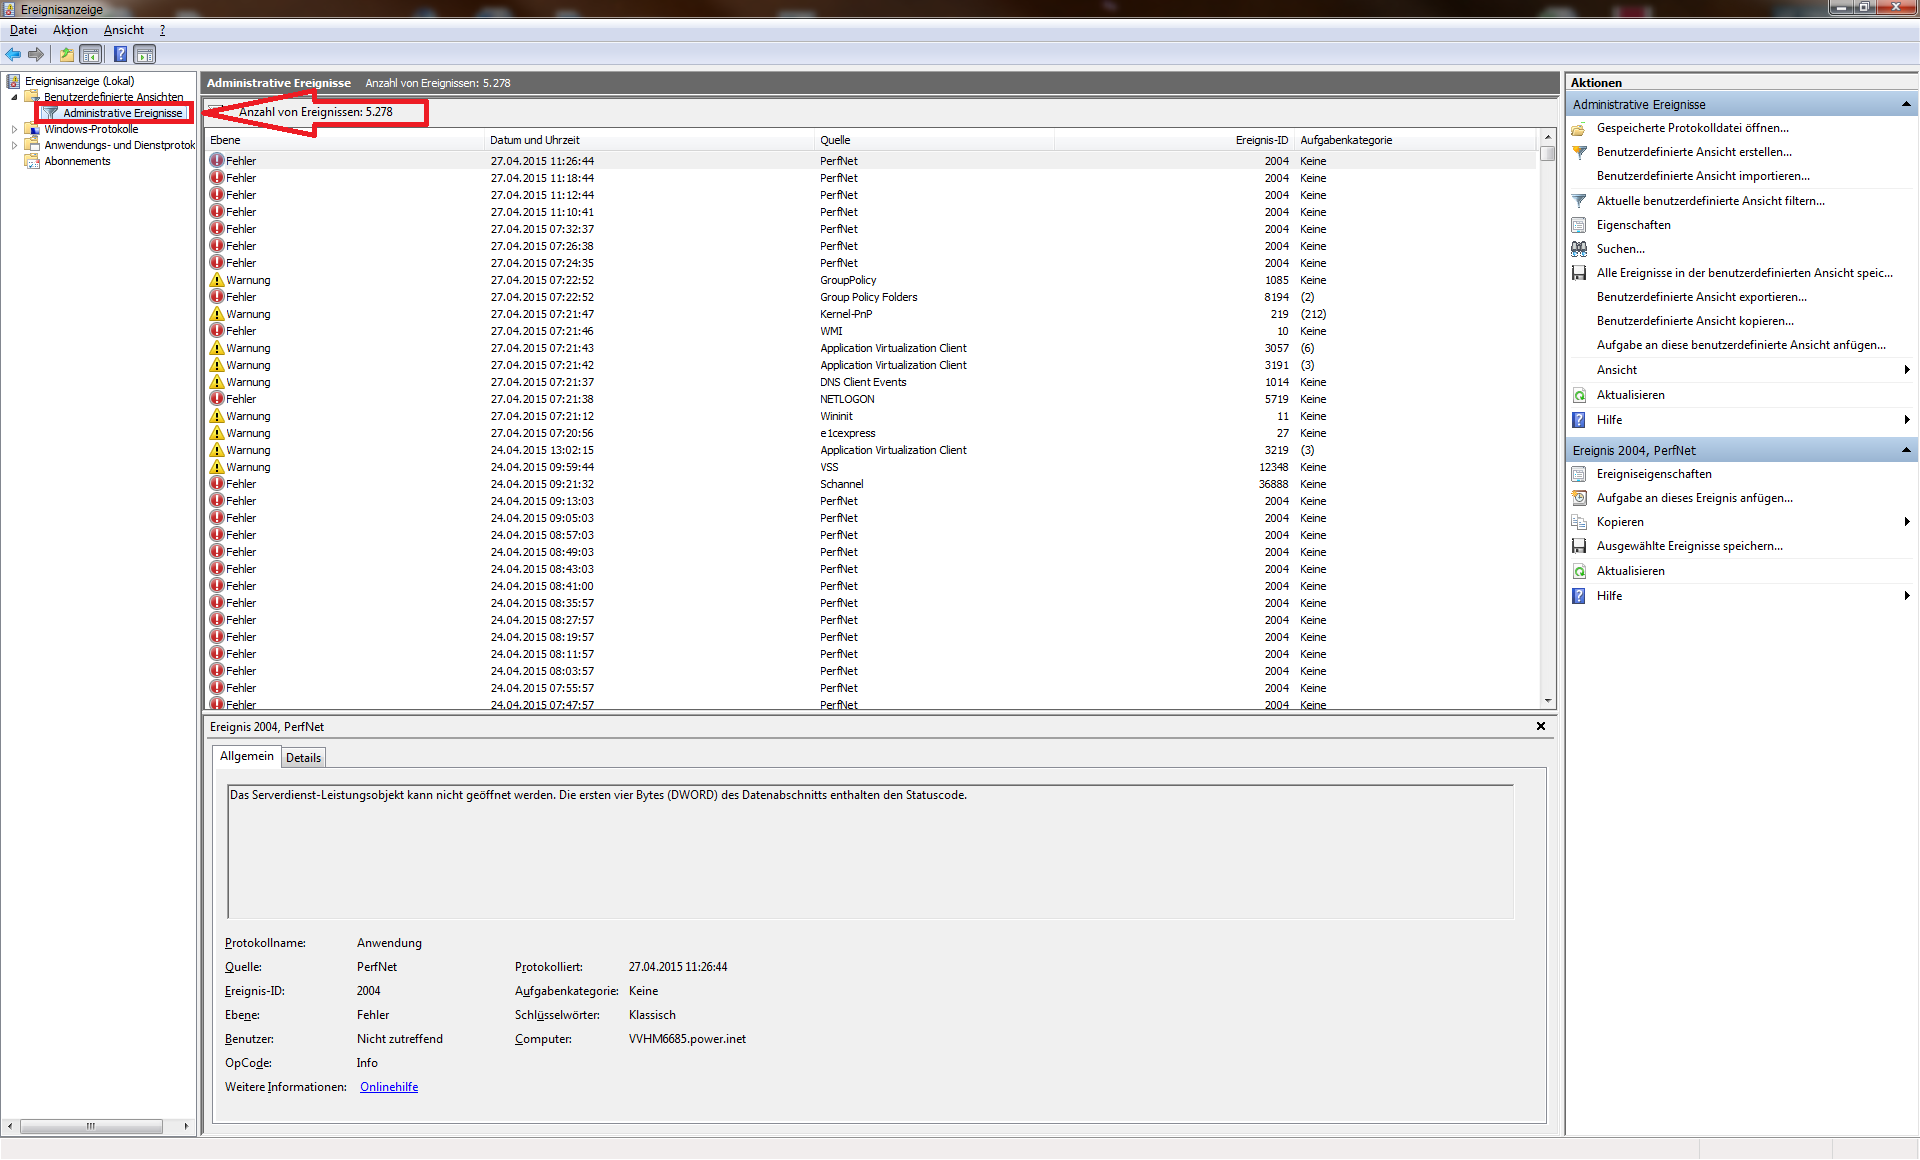This screenshot has height=1160, width=1920.
Task: Toggle the show/hide action pane toolbar icon
Action: coord(145,54)
